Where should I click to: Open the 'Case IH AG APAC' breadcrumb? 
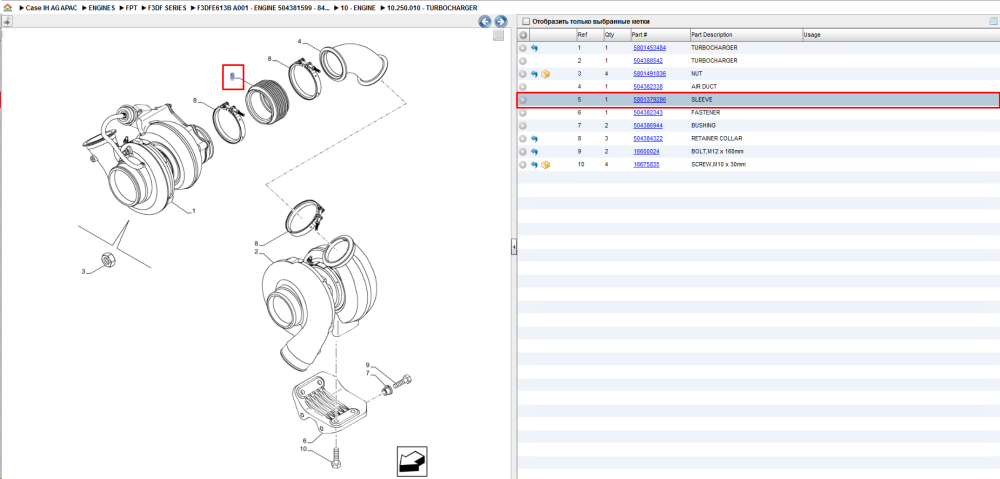pos(51,8)
